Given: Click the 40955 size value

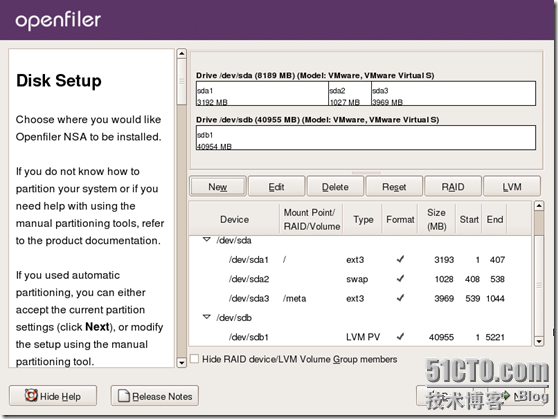Looking at the screenshot, I should click(x=441, y=337).
